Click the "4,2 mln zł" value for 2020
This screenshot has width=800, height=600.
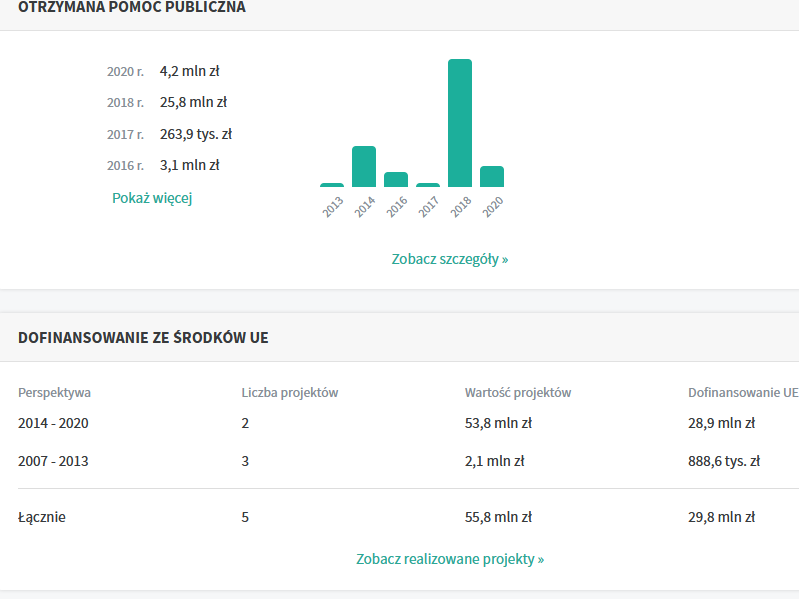tap(189, 71)
